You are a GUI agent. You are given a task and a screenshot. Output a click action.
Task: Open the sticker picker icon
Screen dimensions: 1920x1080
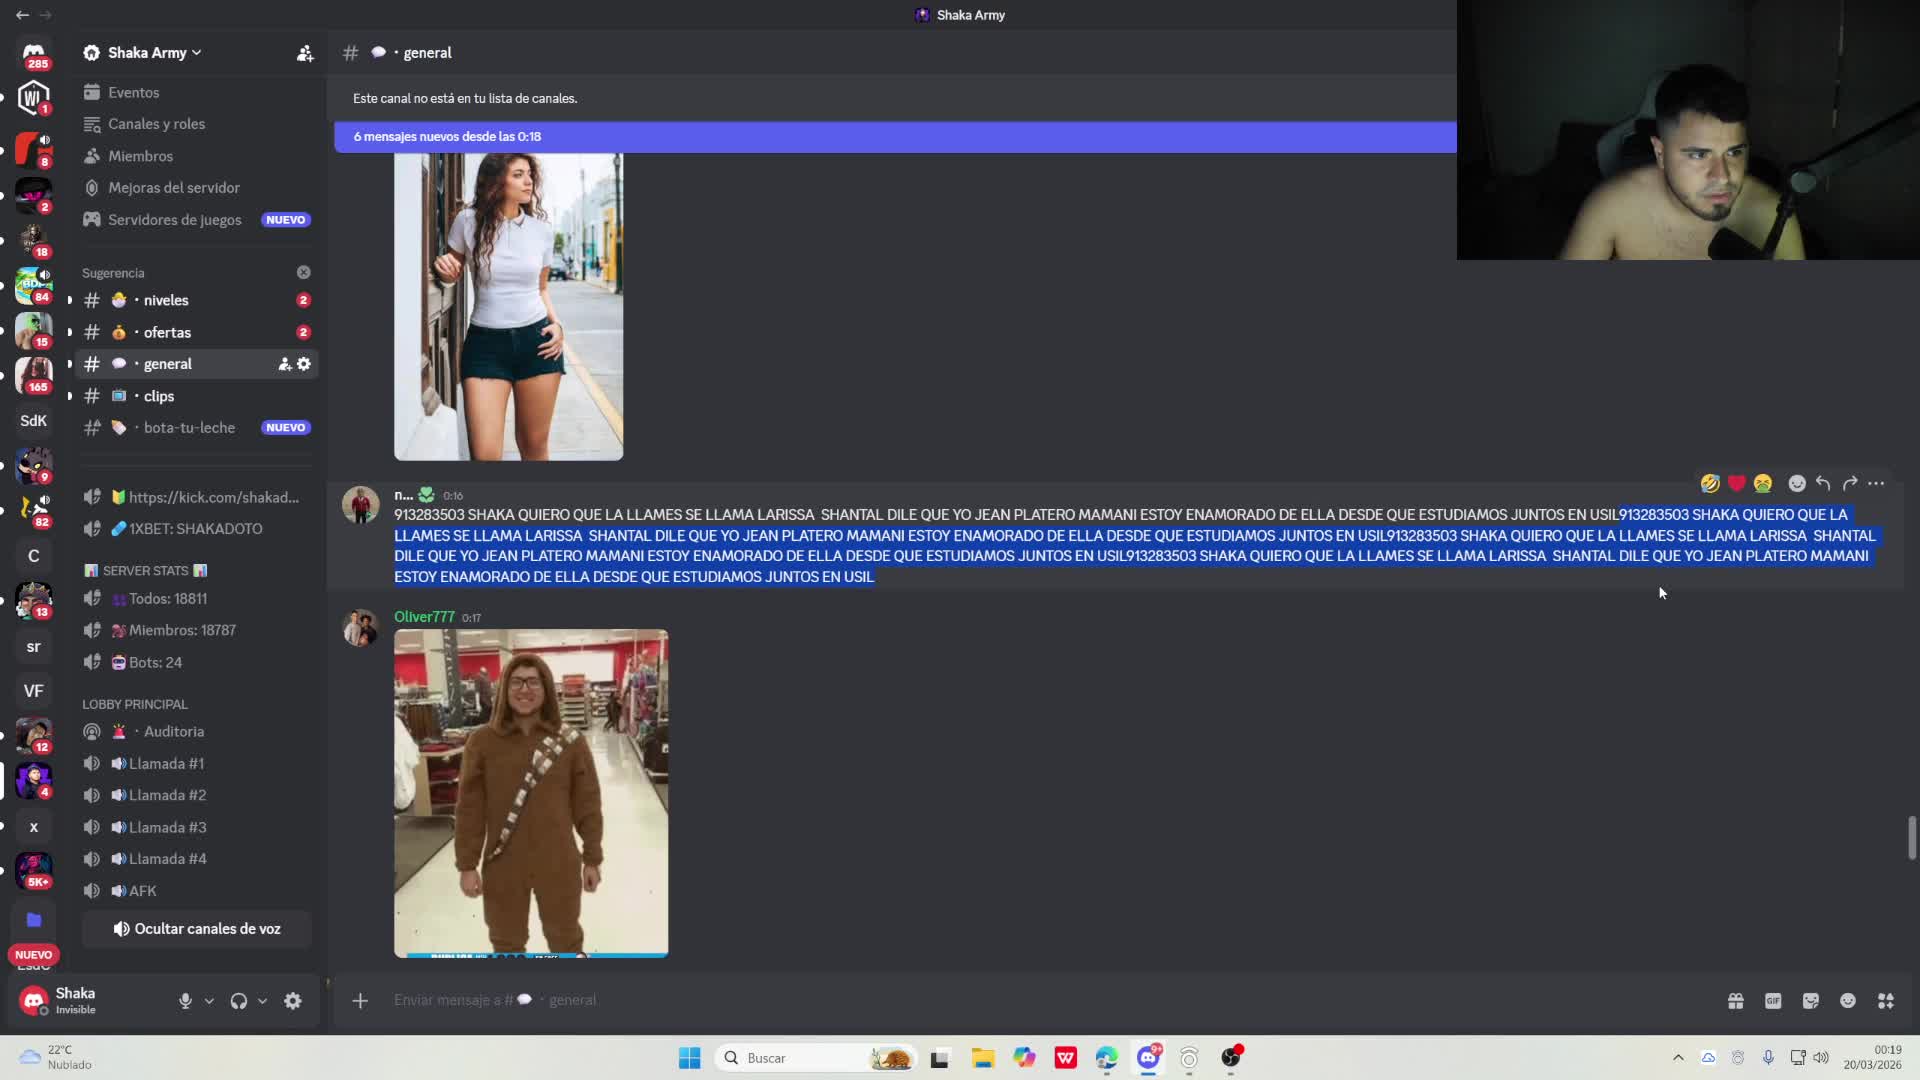(1810, 1001)
